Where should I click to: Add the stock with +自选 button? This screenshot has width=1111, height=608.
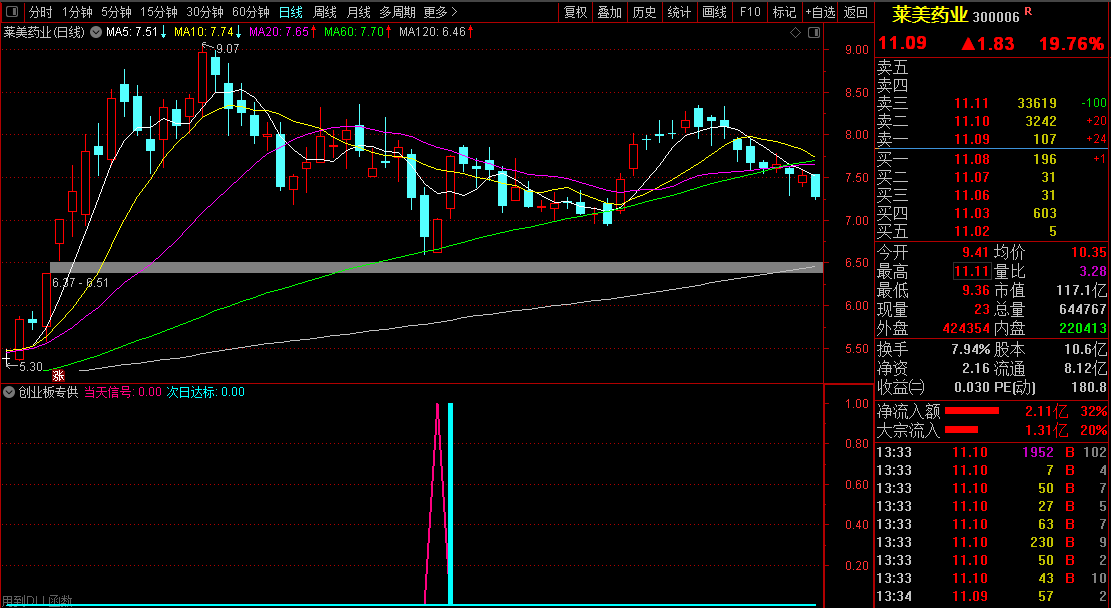[819, 12]
